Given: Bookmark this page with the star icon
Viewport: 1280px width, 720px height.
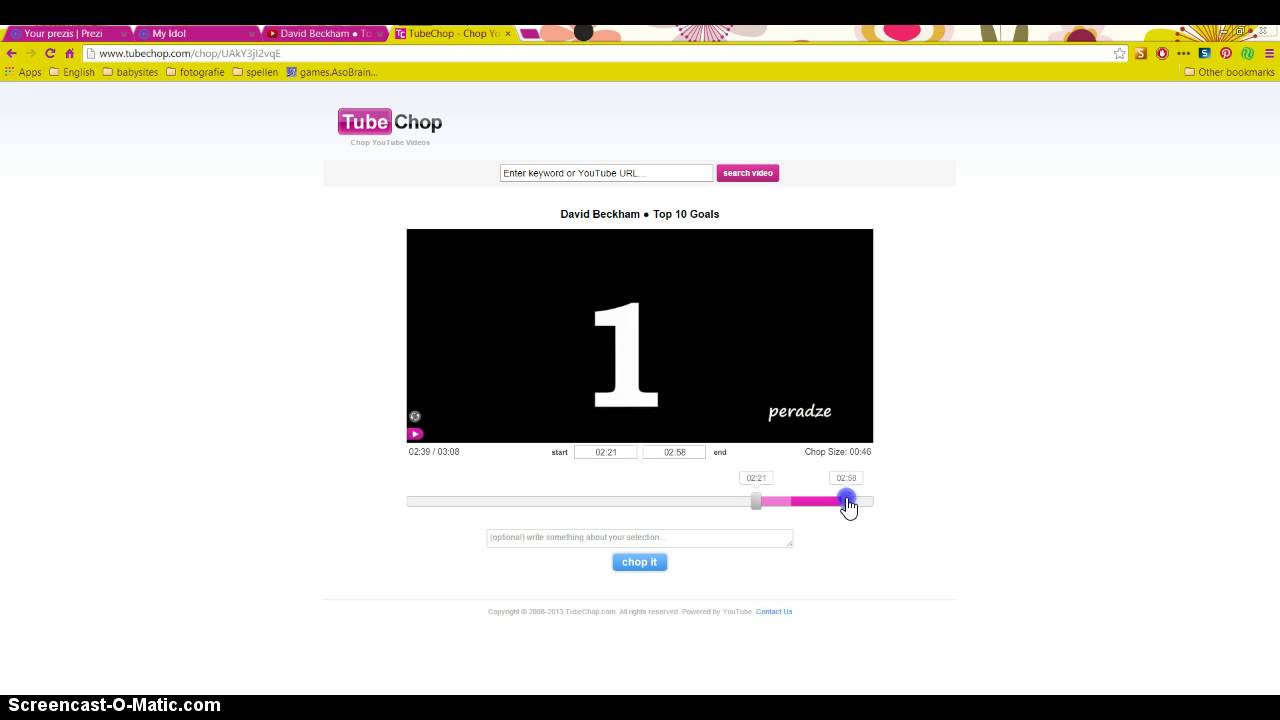Looking at the screenshot, I should tap(1119, 53).
